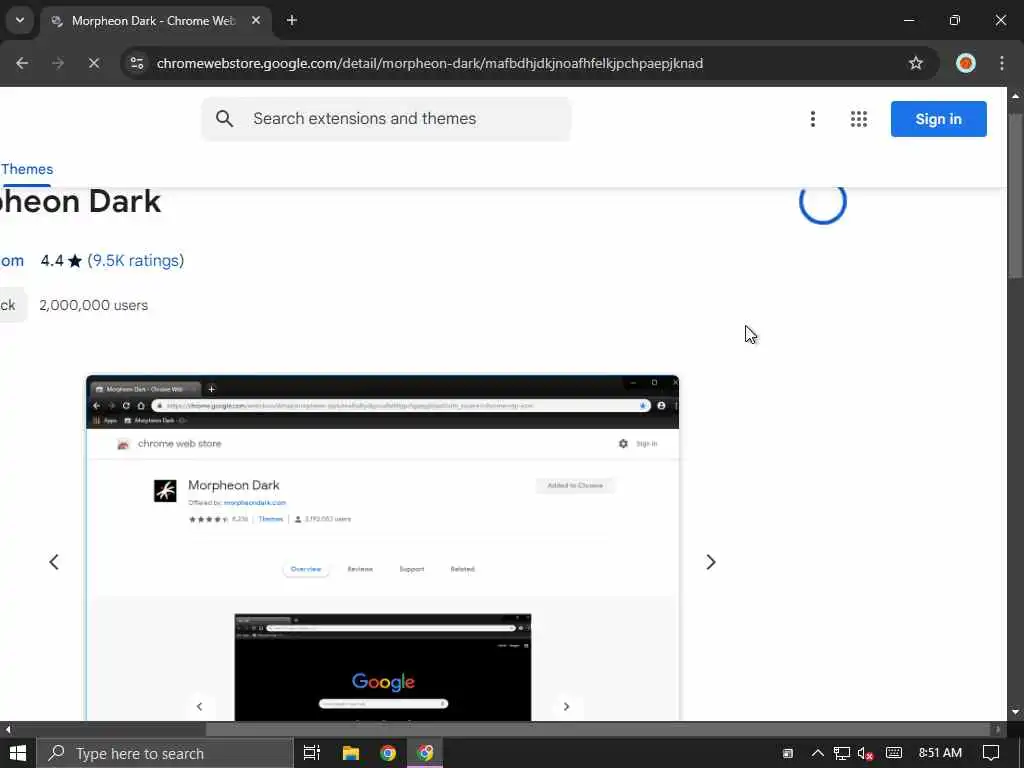Go back to previous page
The height and width of the screenshot is (768, 1024).
pos(22,63)
